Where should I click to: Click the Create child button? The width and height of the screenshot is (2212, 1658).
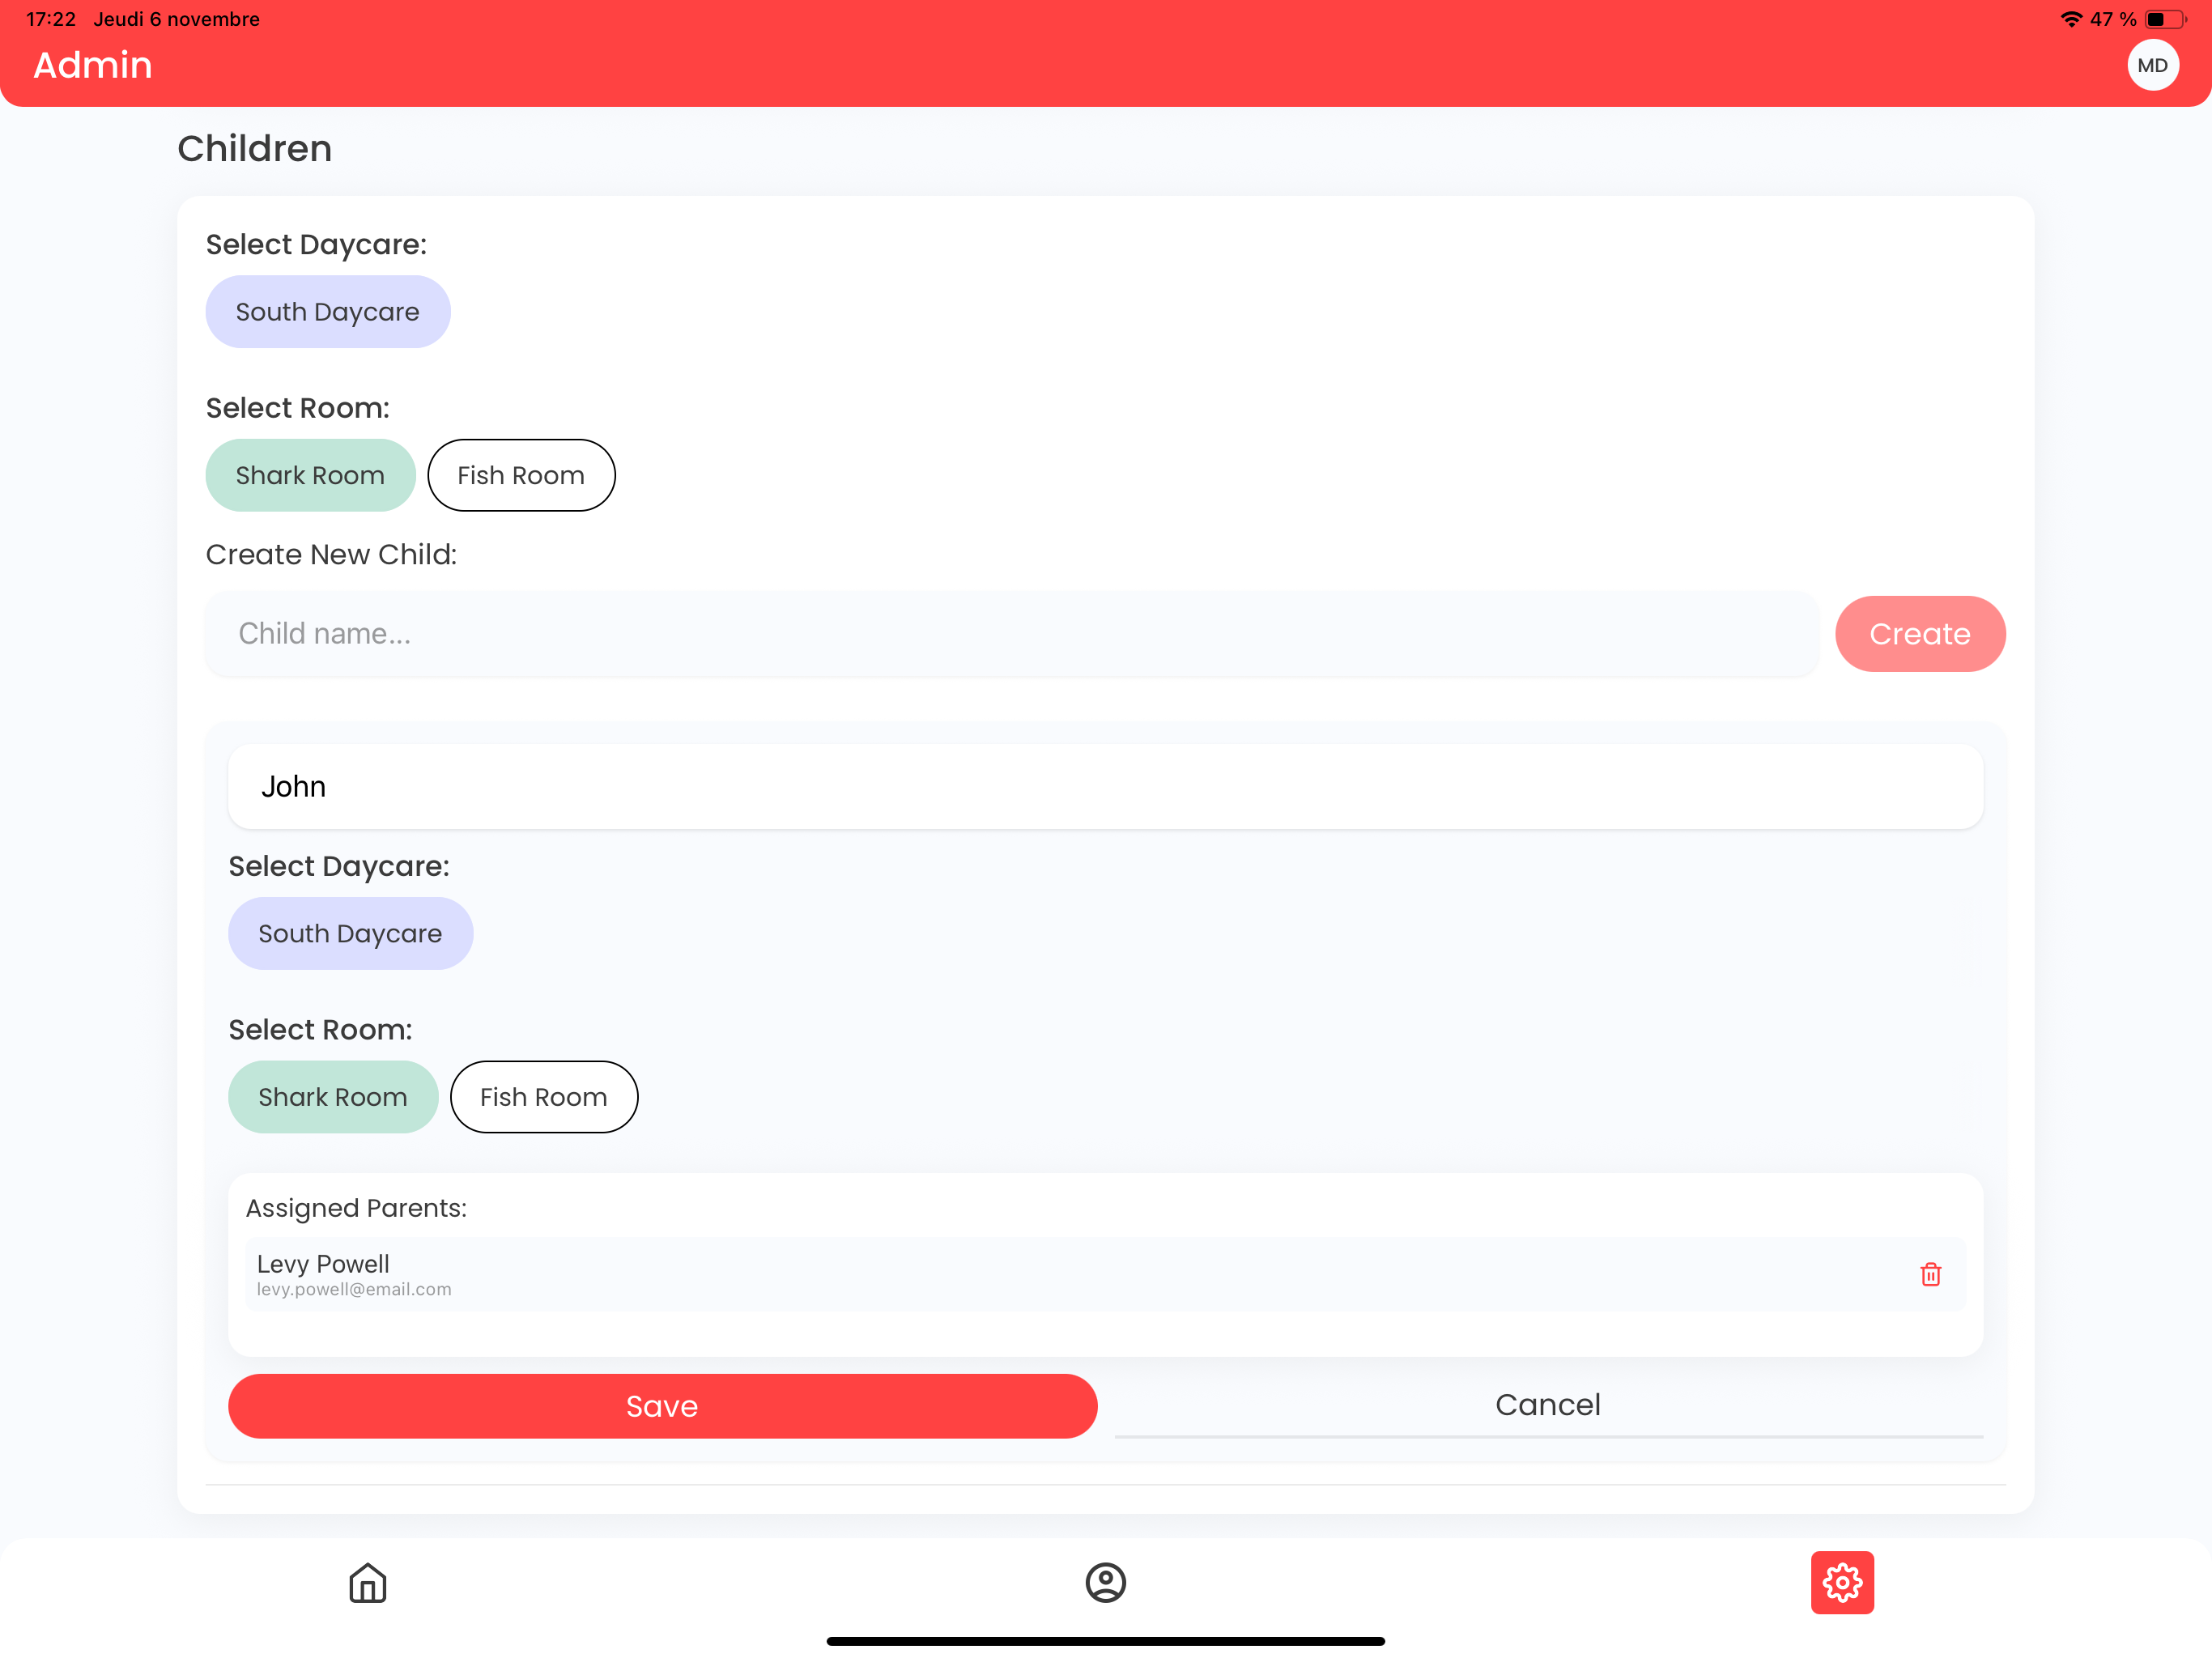coord(1920,634)
